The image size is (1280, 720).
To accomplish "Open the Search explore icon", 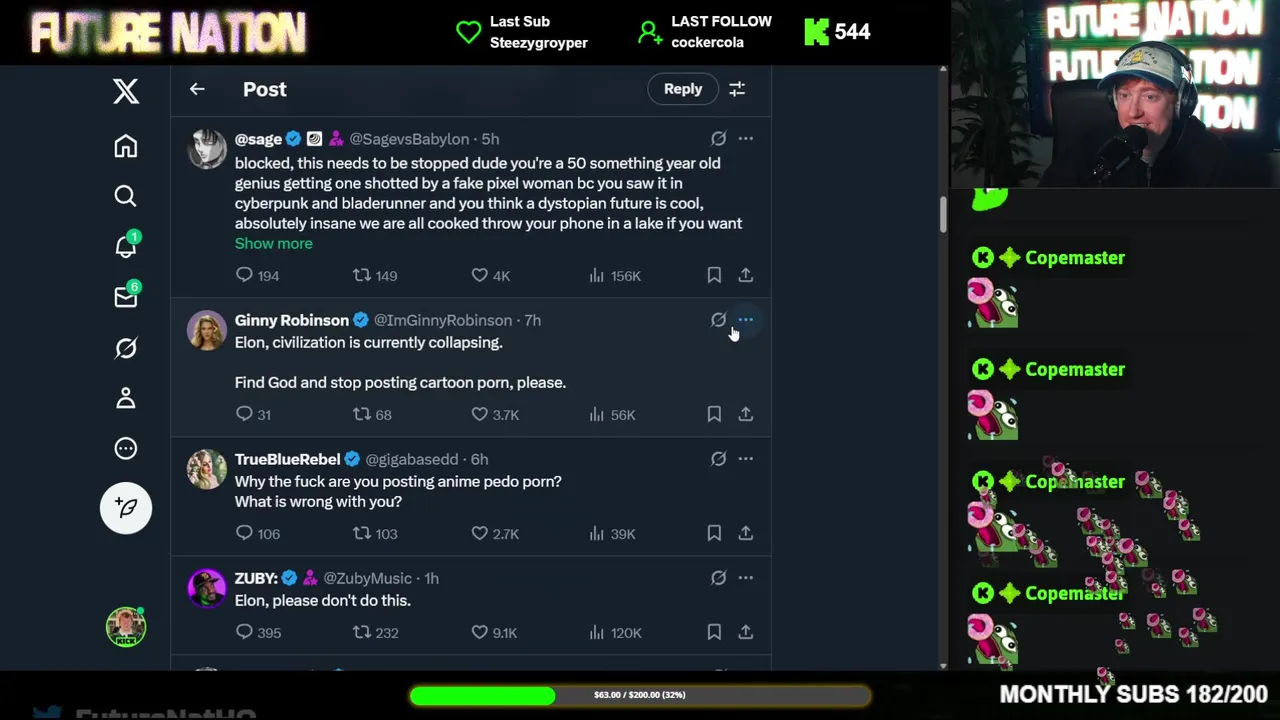I will point(125,196).
